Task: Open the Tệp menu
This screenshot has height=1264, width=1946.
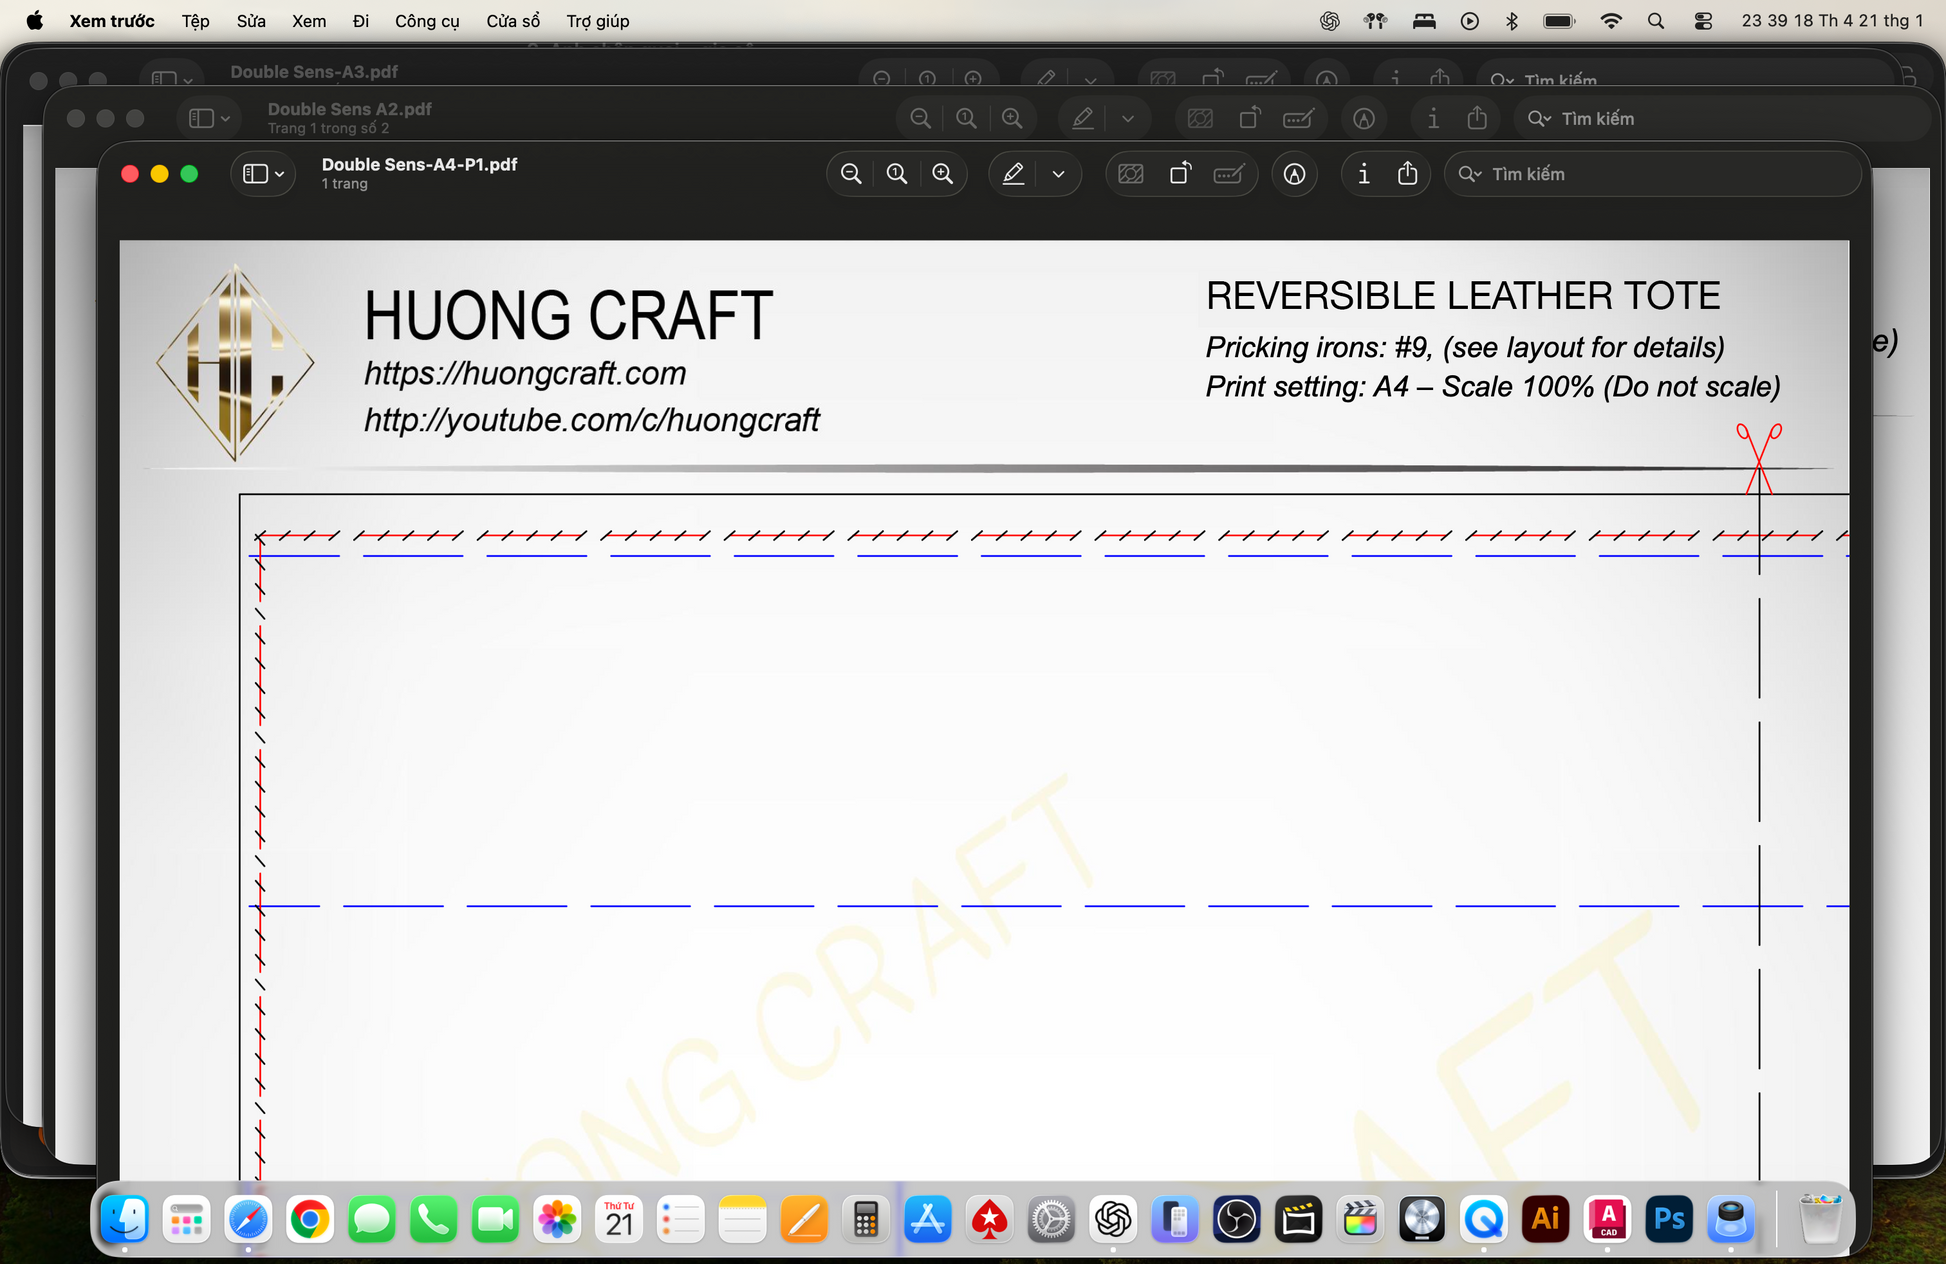Action: 196,21
